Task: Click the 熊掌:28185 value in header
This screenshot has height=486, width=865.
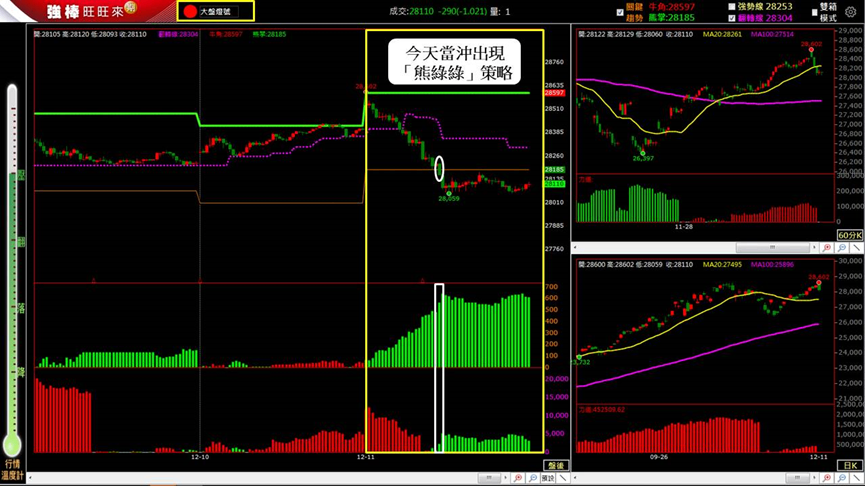Action: (671, 18)
